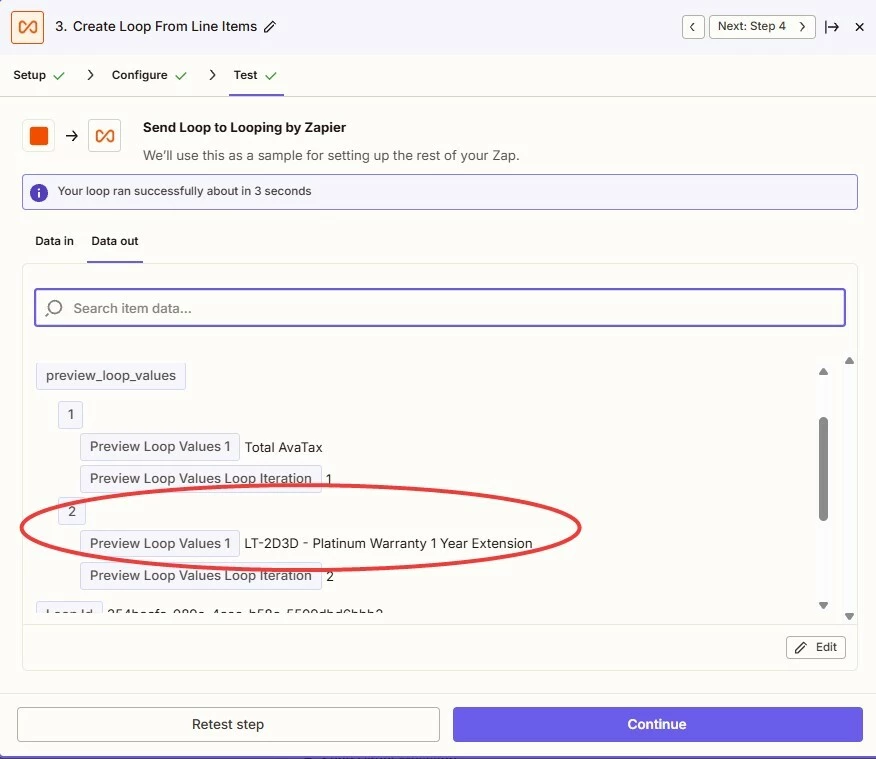
Task: Click Total AvaTax value
Action: tap(283, 447)
